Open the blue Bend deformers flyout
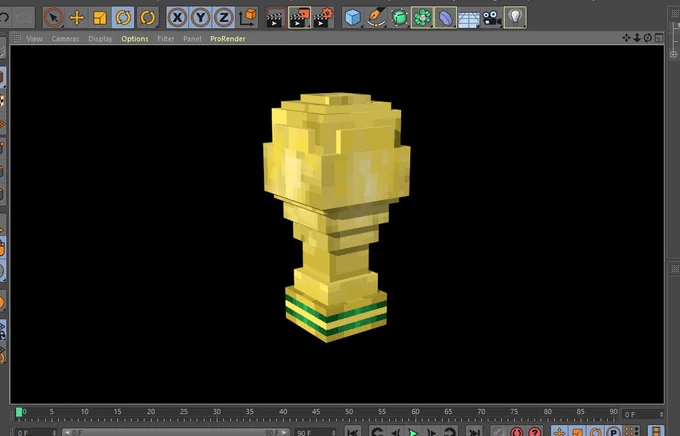This screenshot has width=680, height=436. click(x=445, y=18)
